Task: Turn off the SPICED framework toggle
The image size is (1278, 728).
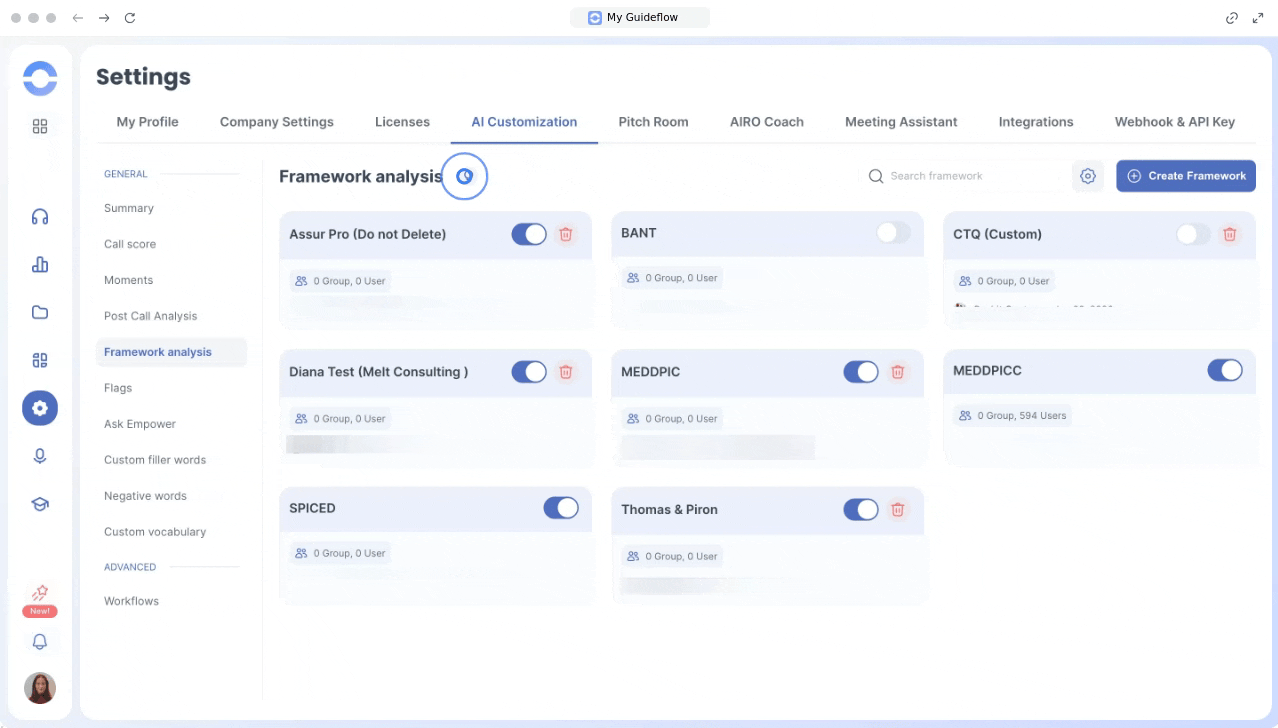Action: [561, 508]
